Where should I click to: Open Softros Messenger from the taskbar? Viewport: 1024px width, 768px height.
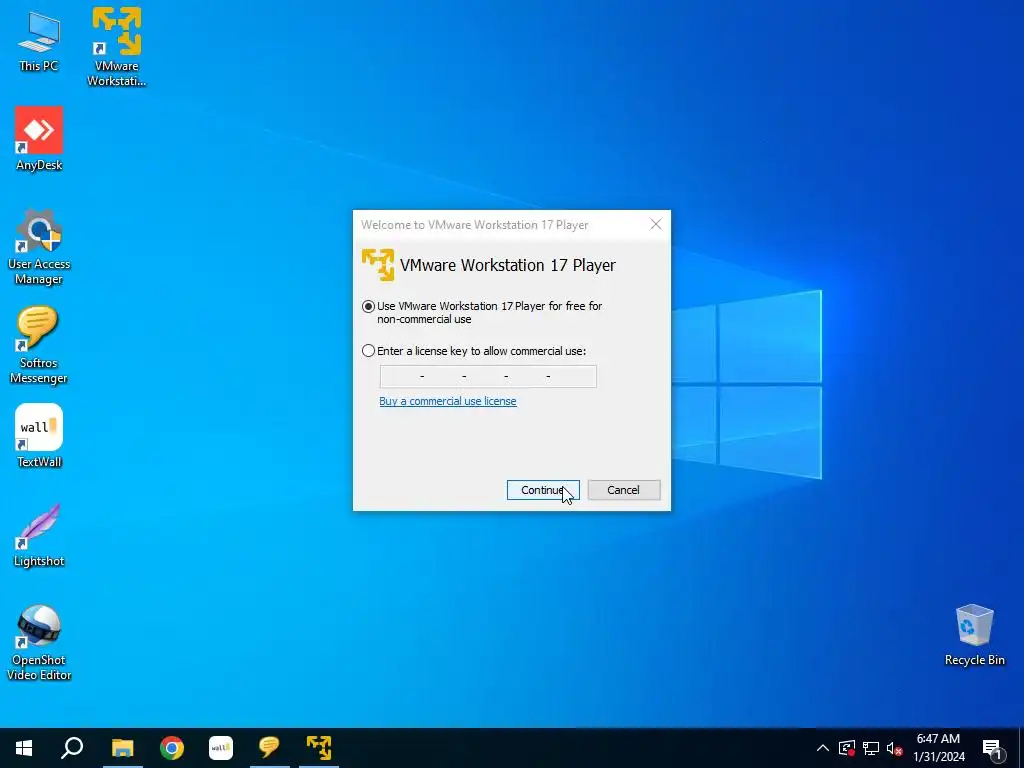click(x=269, y=748)
